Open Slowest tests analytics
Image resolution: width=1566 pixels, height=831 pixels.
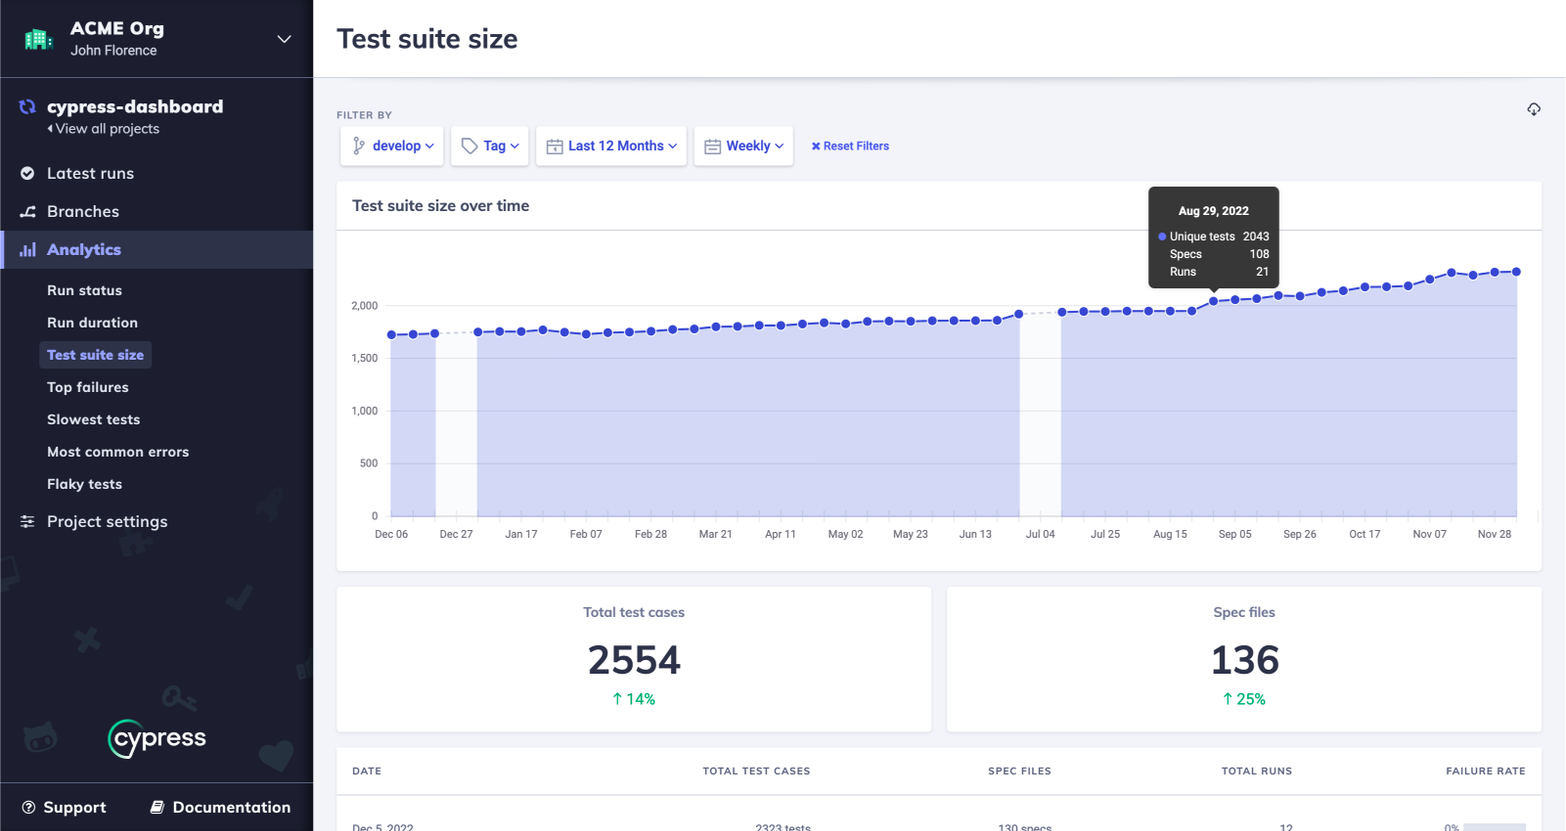(x=93, y=419)
